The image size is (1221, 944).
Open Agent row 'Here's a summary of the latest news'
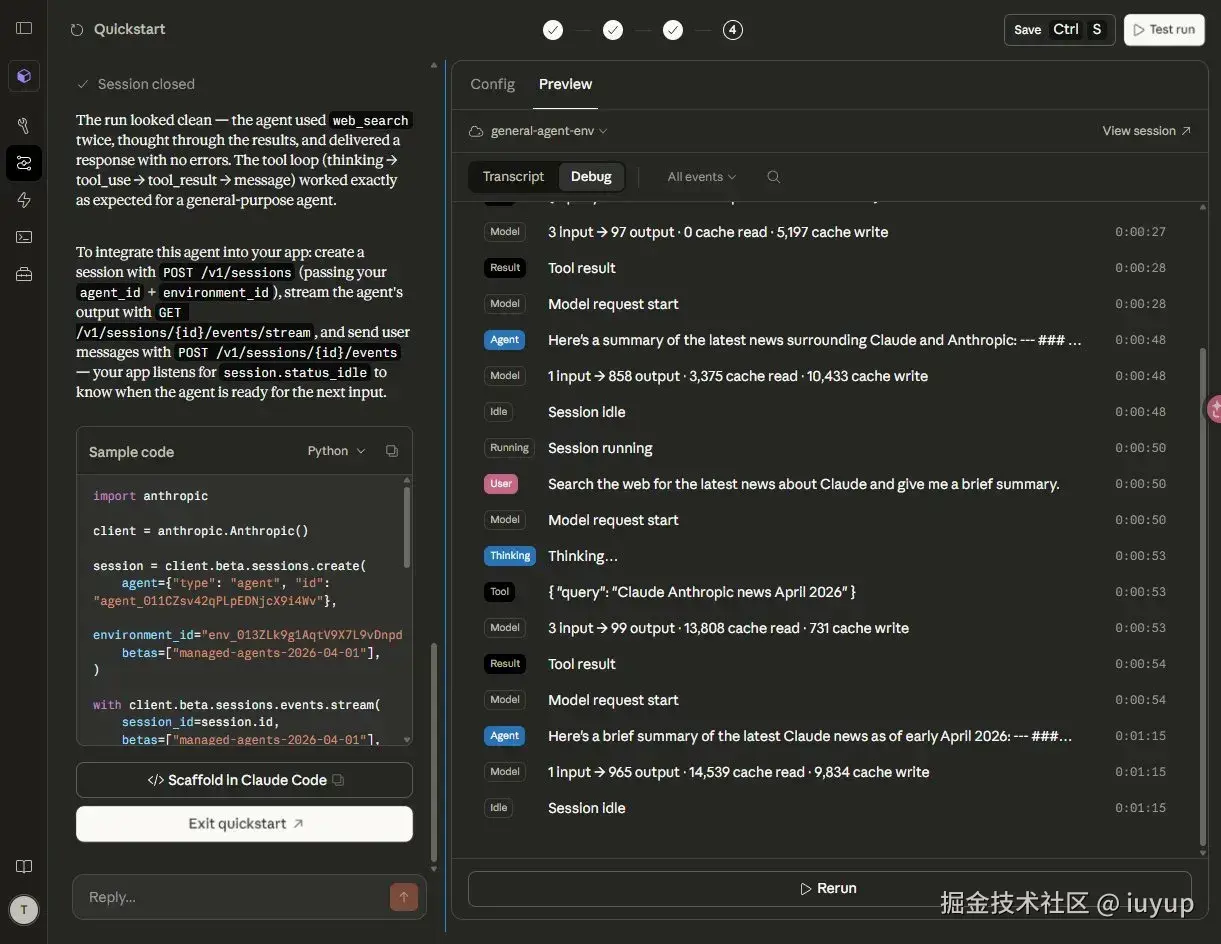(825, 340)
